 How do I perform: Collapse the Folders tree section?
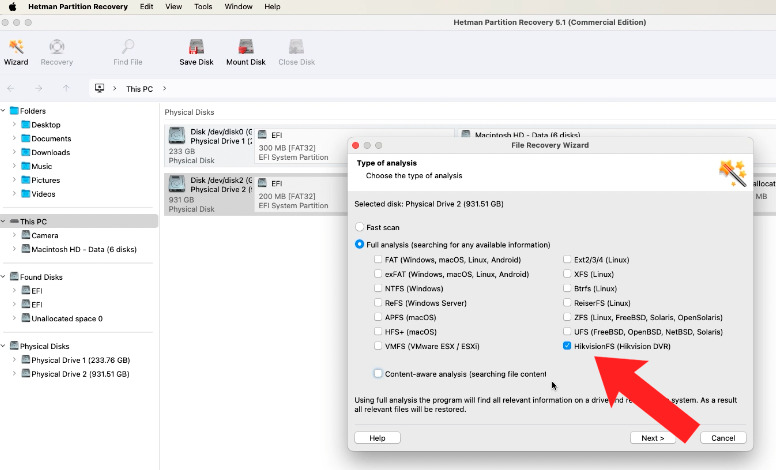pos(3,111)
